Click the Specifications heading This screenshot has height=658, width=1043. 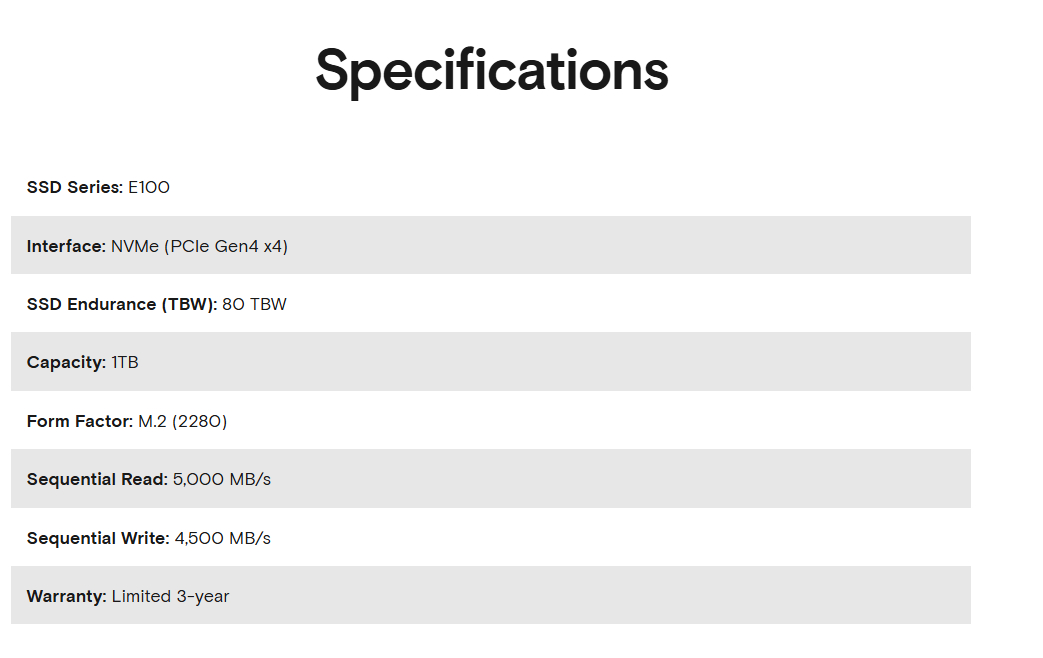491,70
